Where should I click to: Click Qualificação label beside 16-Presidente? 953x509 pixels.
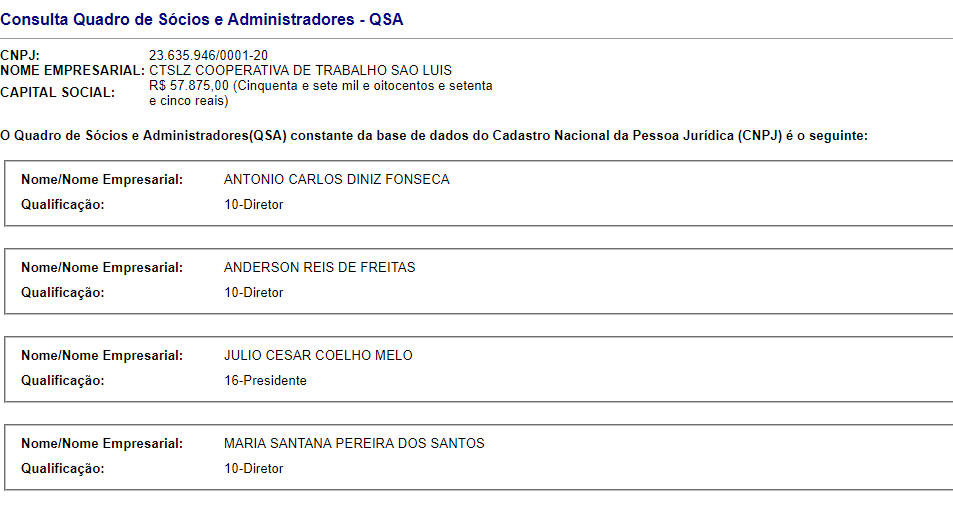coord(62,381)
